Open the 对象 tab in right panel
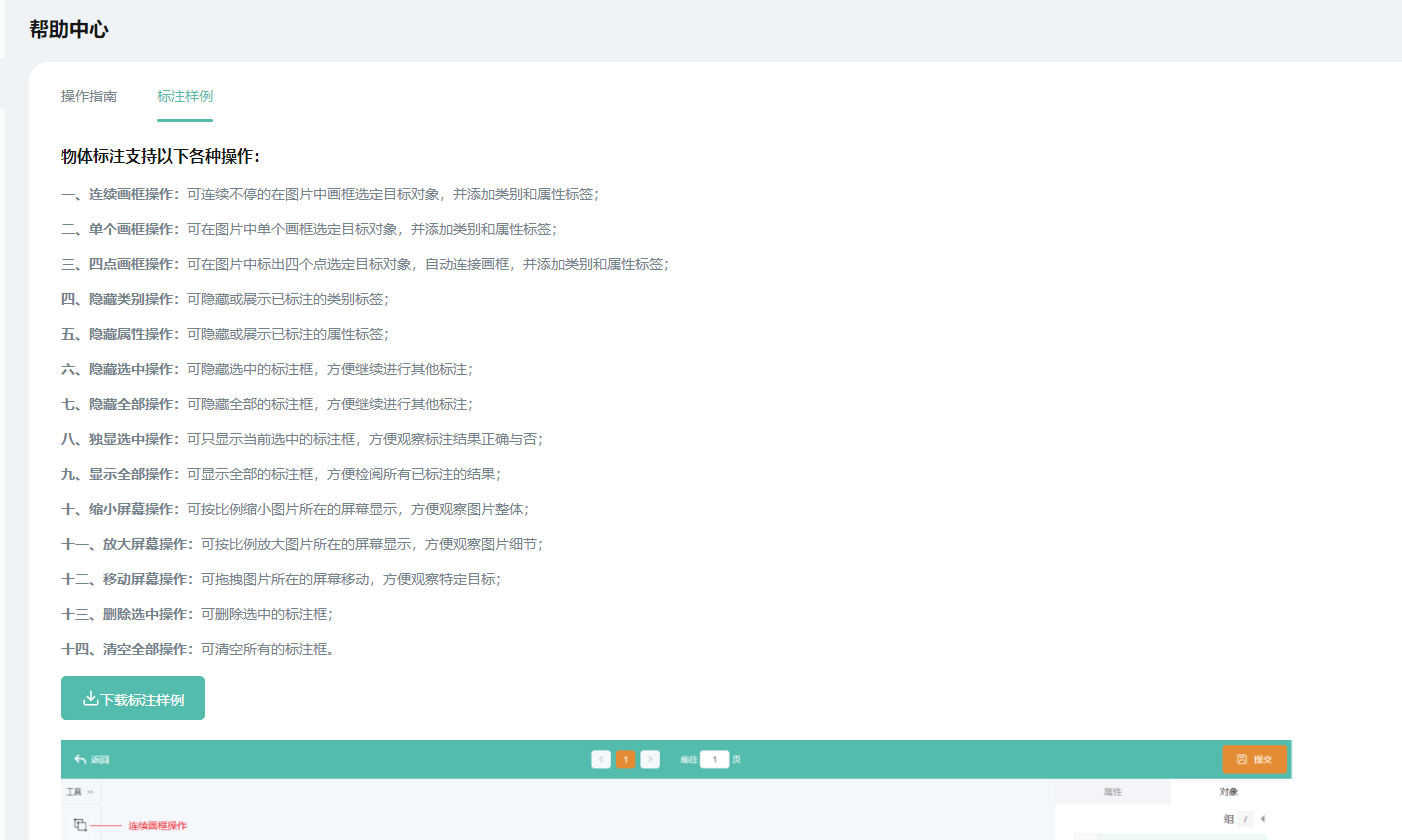The height and width of the screenshot is (840, 1402). tap(1228, 792)
